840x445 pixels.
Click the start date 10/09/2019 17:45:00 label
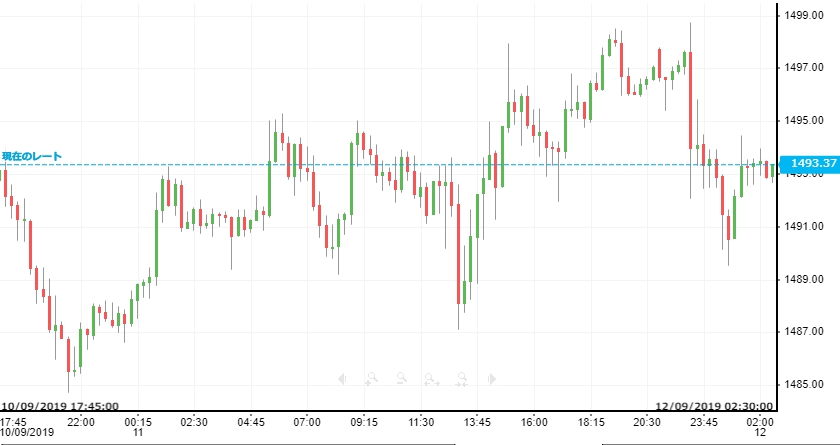60,407
